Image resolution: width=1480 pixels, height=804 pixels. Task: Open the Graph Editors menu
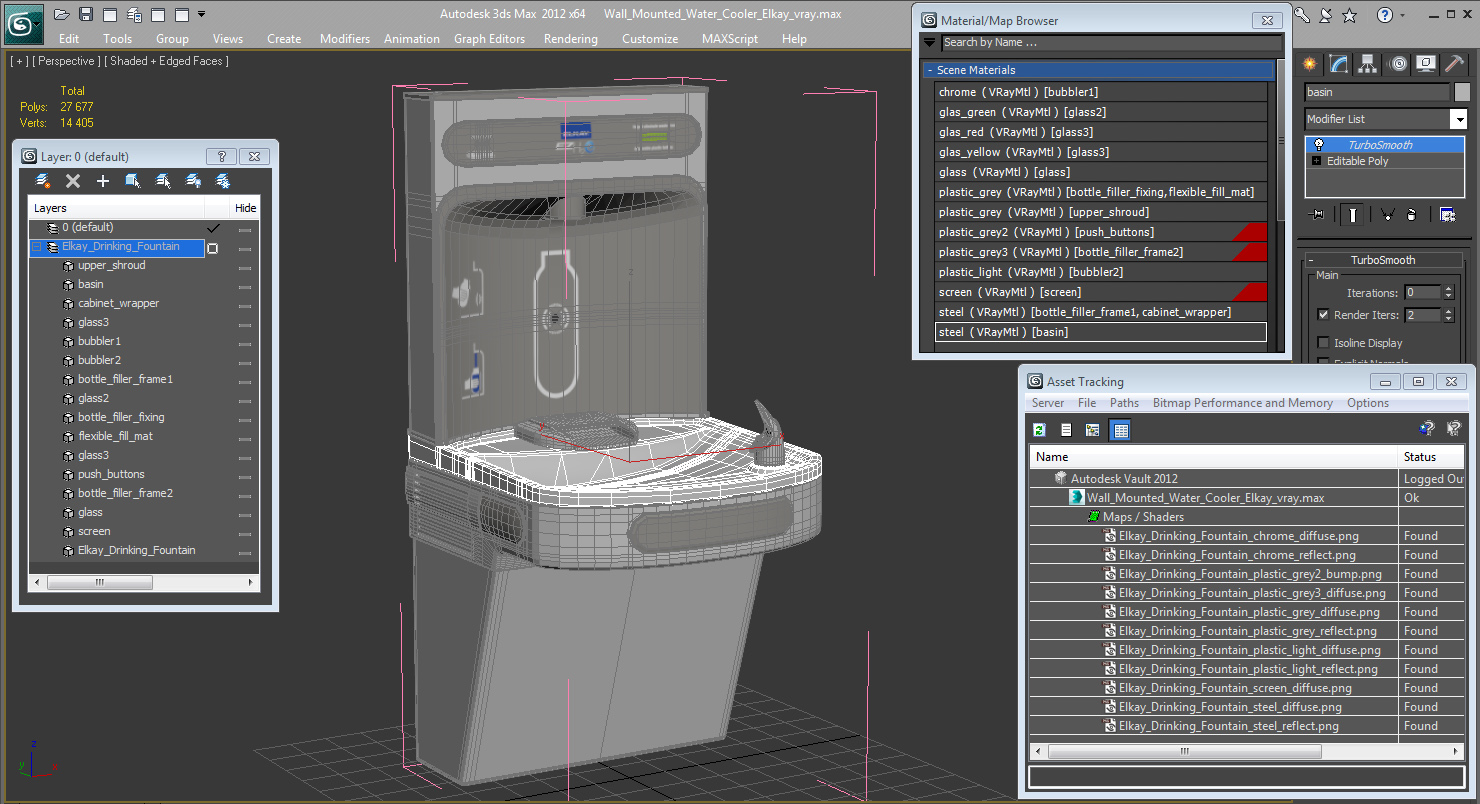click(x=489, y=39)
